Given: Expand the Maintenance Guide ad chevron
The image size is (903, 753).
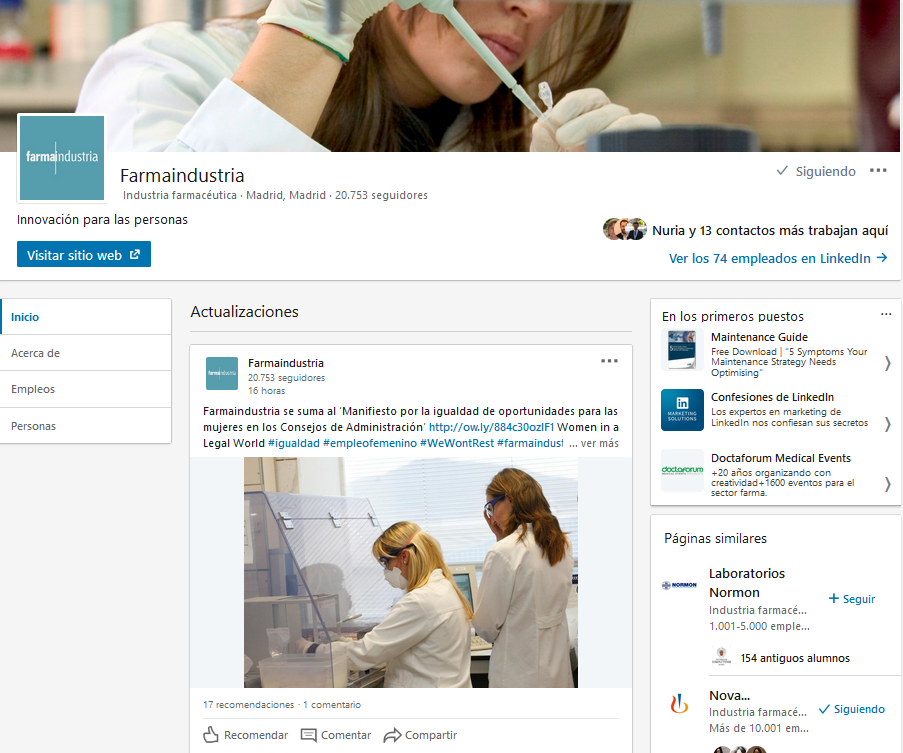Looking at the screenshot, I should (887, 363).
